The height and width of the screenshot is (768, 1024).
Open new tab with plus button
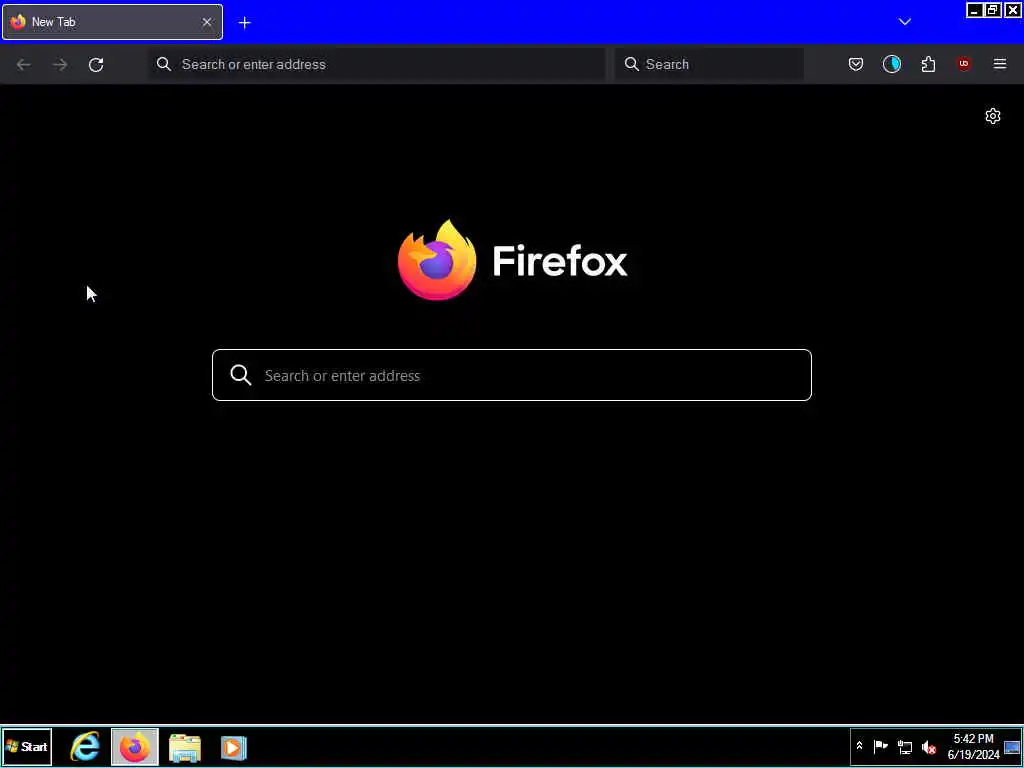pyautogui.click(x=244, y=23)
